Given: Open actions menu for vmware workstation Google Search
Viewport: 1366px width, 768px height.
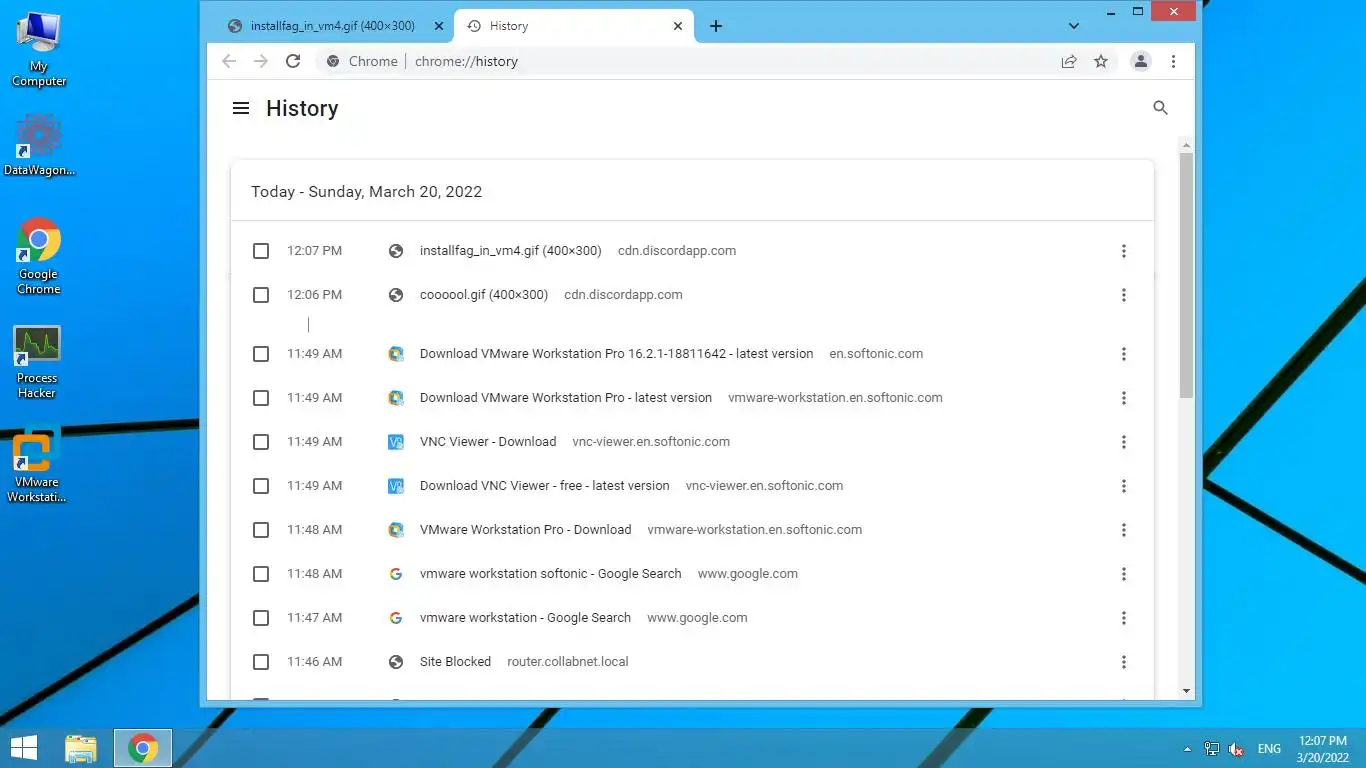Looking at the screenshot, I should pos(1124,618).
